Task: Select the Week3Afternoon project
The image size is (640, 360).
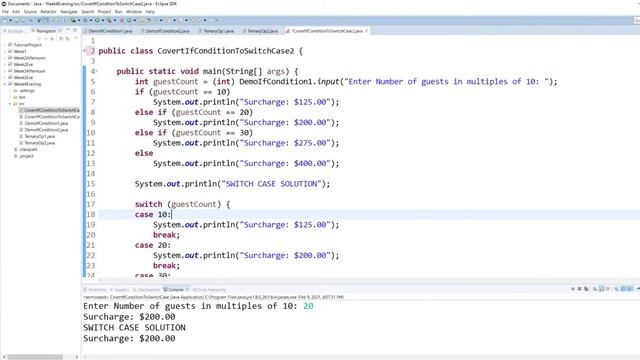Action: (x=29, y=71)
